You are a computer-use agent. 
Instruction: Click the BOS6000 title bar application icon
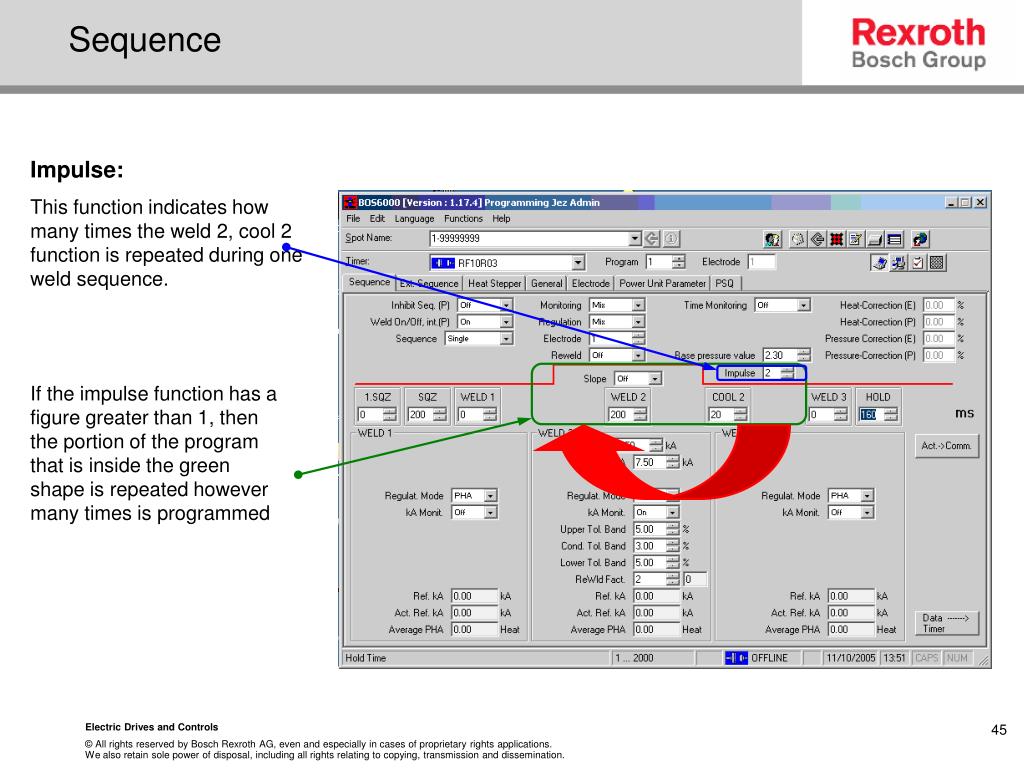point(350,202)
